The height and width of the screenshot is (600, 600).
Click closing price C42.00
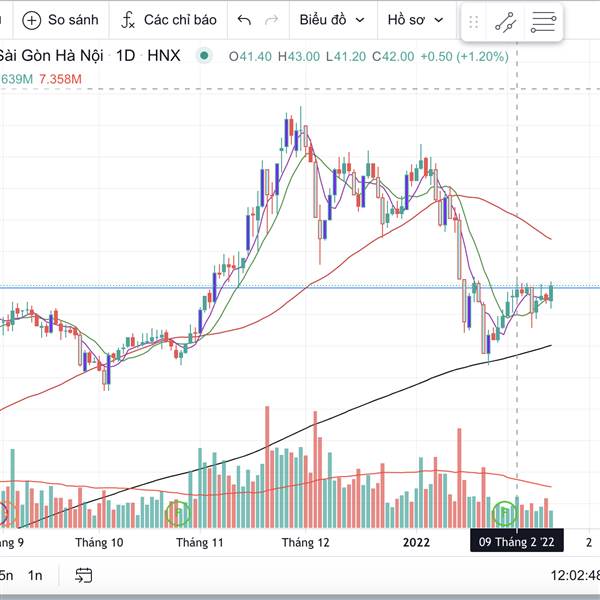(x=393, y=57)
